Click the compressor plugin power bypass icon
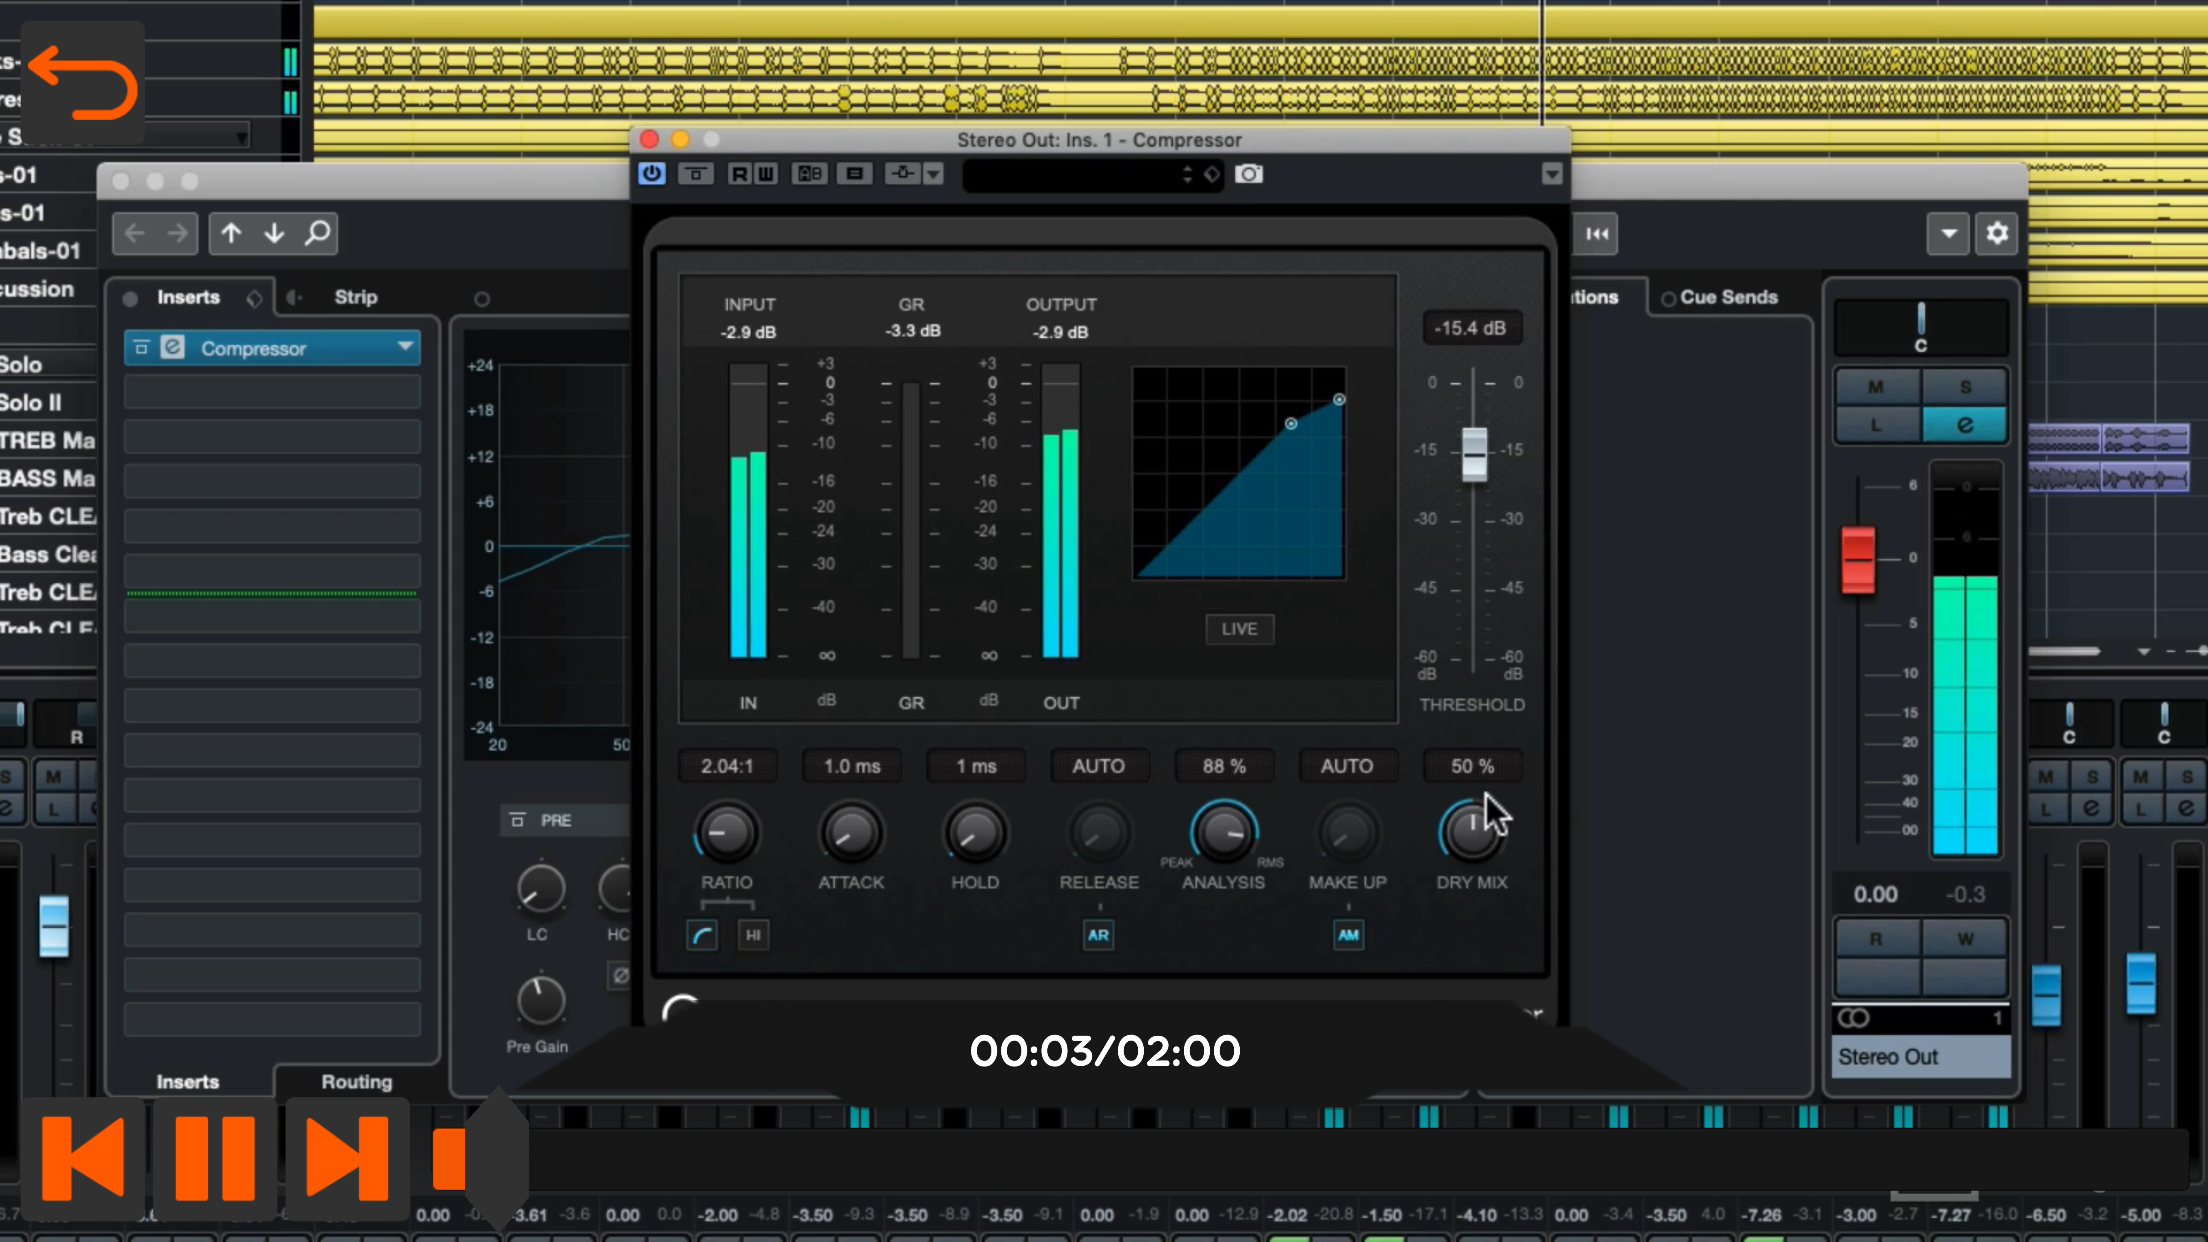The height and width of the screenshot is (1242, 2208). click(x=651, y=174)
